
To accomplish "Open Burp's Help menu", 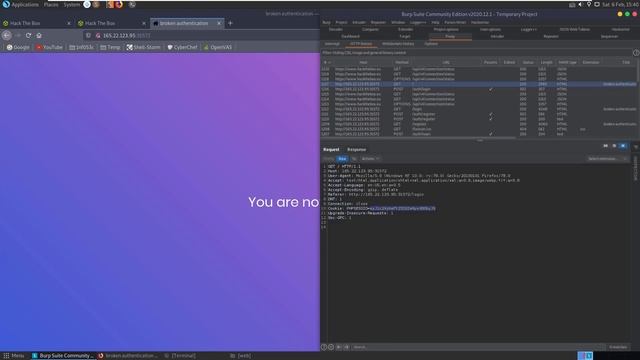I will click(x=436, y=22).
